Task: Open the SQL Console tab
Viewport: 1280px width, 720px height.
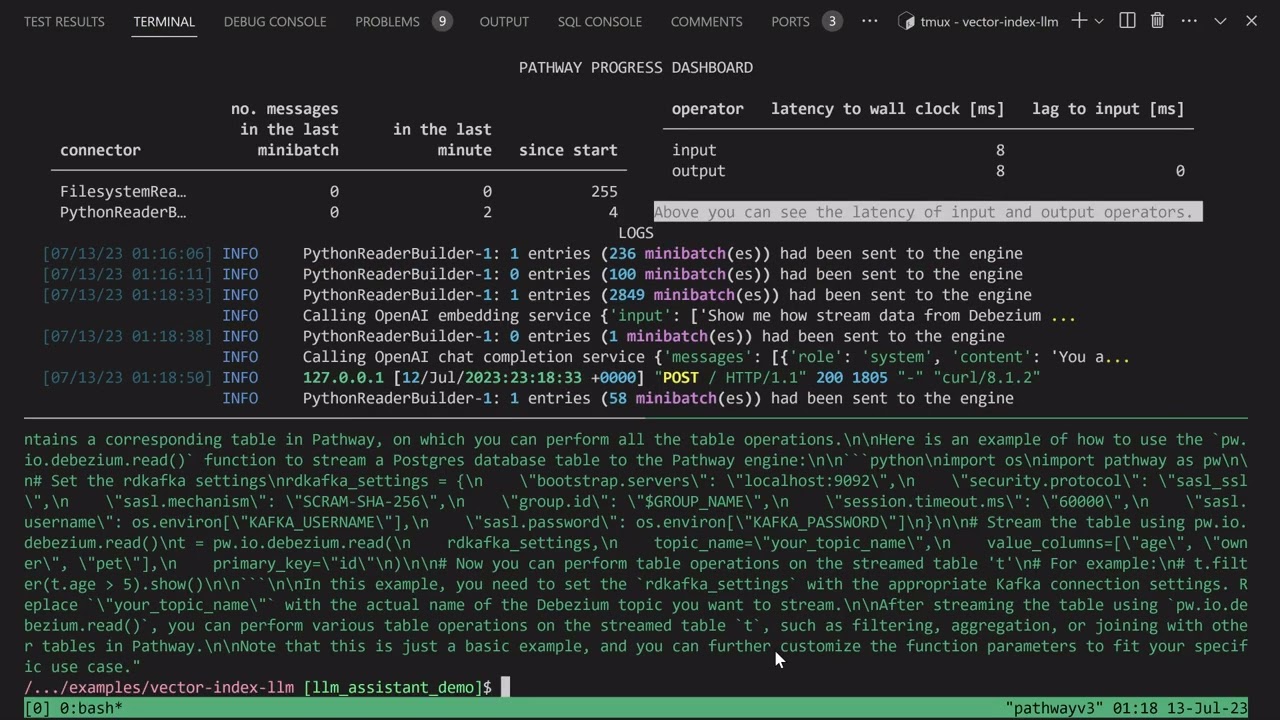Action: [600, 21]
